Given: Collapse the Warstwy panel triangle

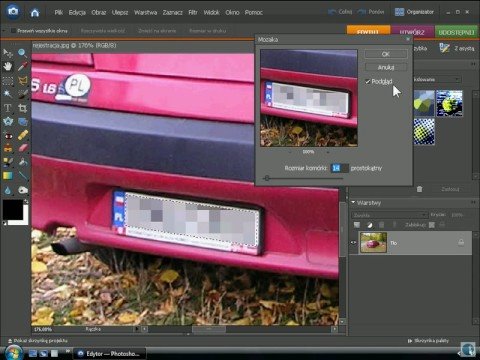Looking at the screenshot, I should (353, 202).
